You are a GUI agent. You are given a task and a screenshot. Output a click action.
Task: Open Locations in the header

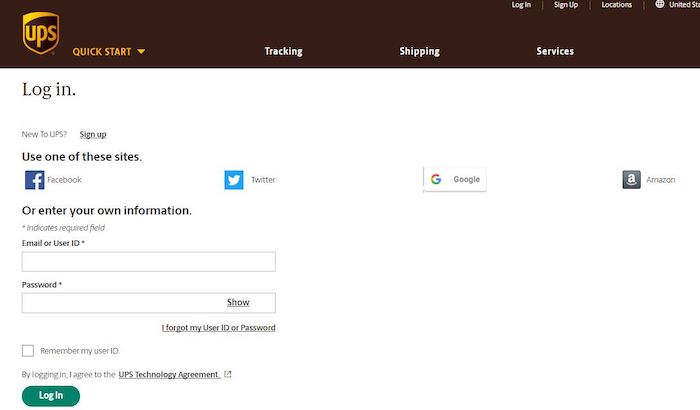(617, 5)
